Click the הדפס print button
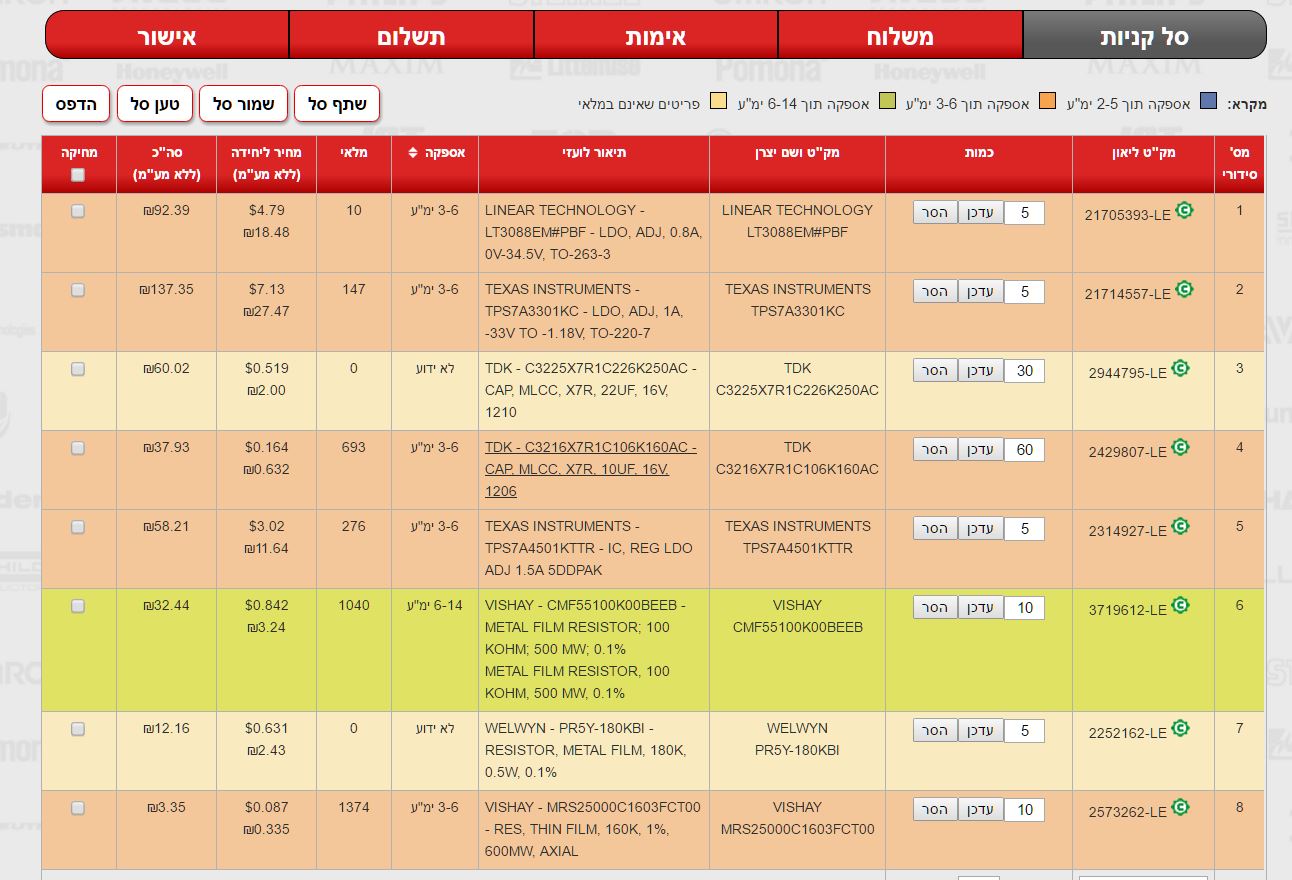Viewport: 1292px width, 880px height. pyautogui.click(x=76, y=104)
